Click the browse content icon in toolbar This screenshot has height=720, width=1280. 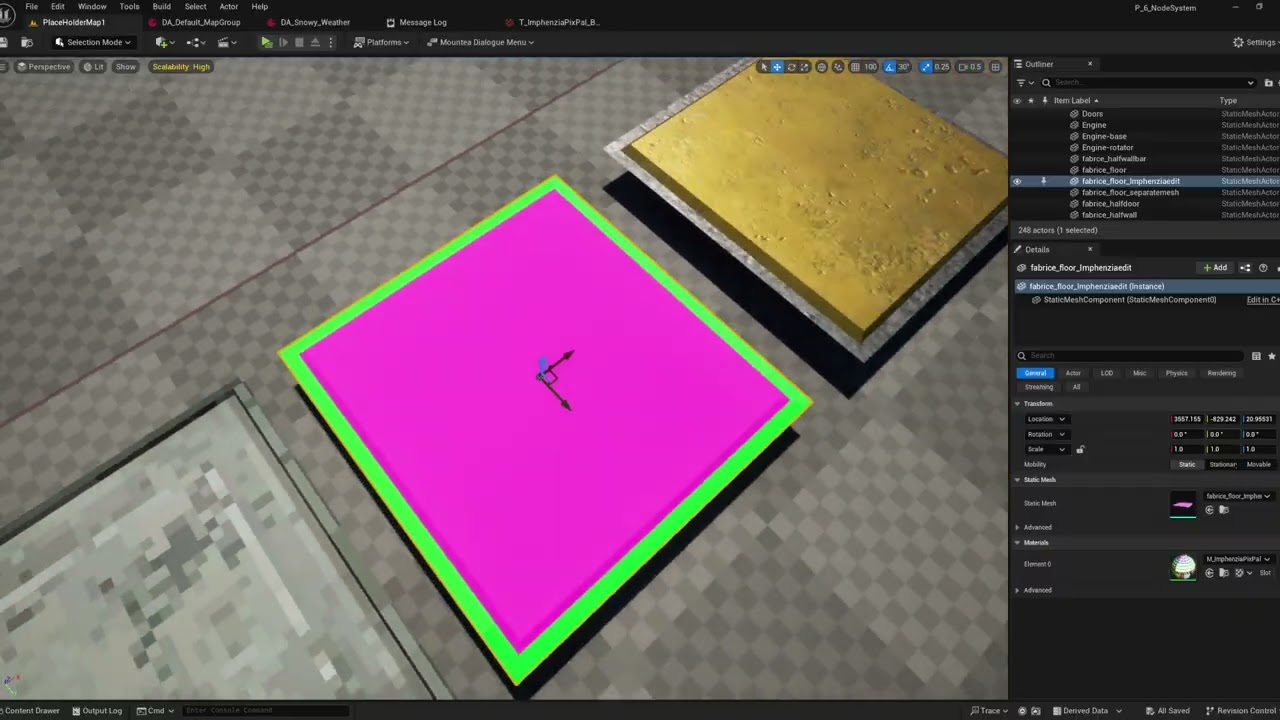pos(27,42)
